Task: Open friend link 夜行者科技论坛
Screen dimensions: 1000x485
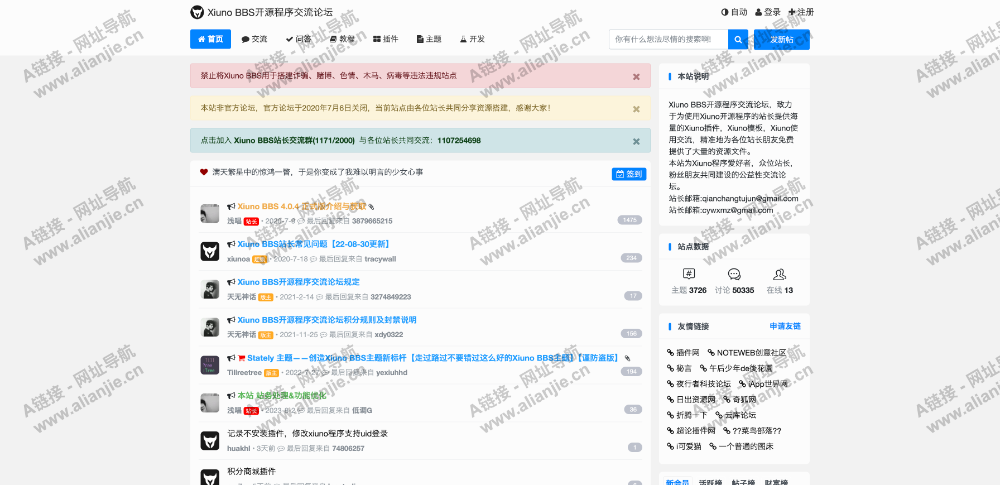Action: click(x=699, y=384)
